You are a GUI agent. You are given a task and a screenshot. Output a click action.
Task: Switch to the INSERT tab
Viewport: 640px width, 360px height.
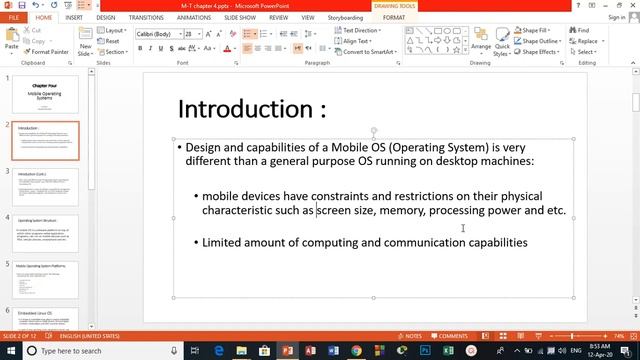pyautogui.click(x=74, y=18)
